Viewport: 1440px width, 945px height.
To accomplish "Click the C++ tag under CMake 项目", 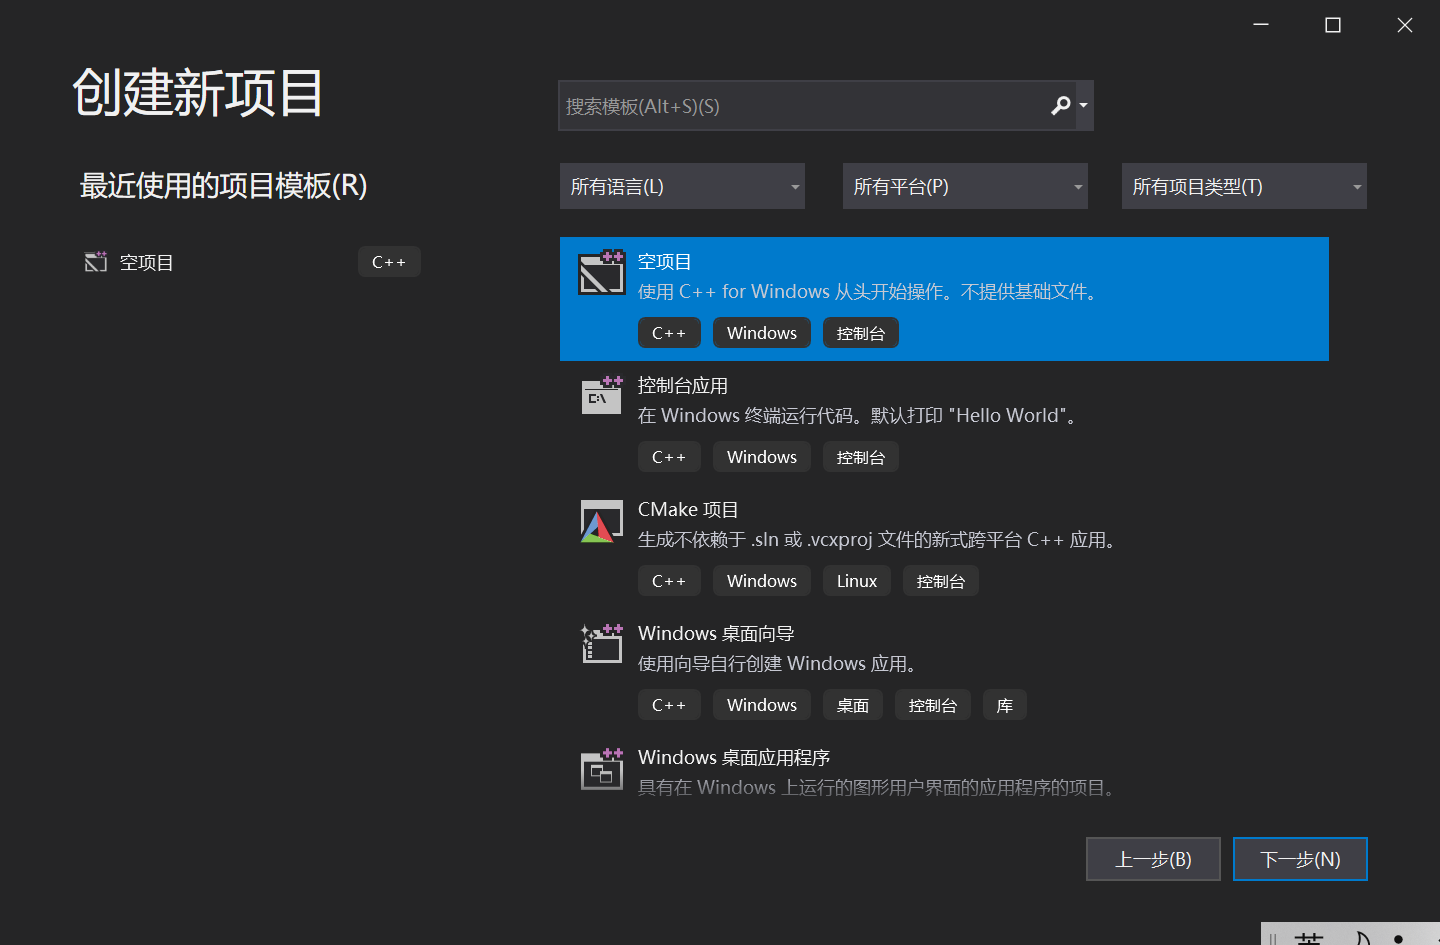I will [669, 581].
